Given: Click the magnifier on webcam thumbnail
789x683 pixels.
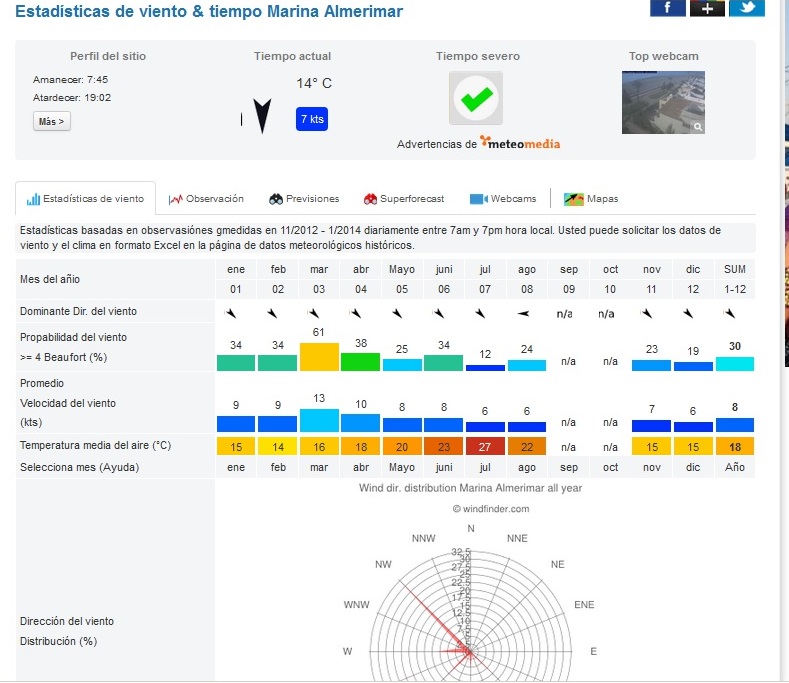Looking at the screenshot, I should point(698,127).
